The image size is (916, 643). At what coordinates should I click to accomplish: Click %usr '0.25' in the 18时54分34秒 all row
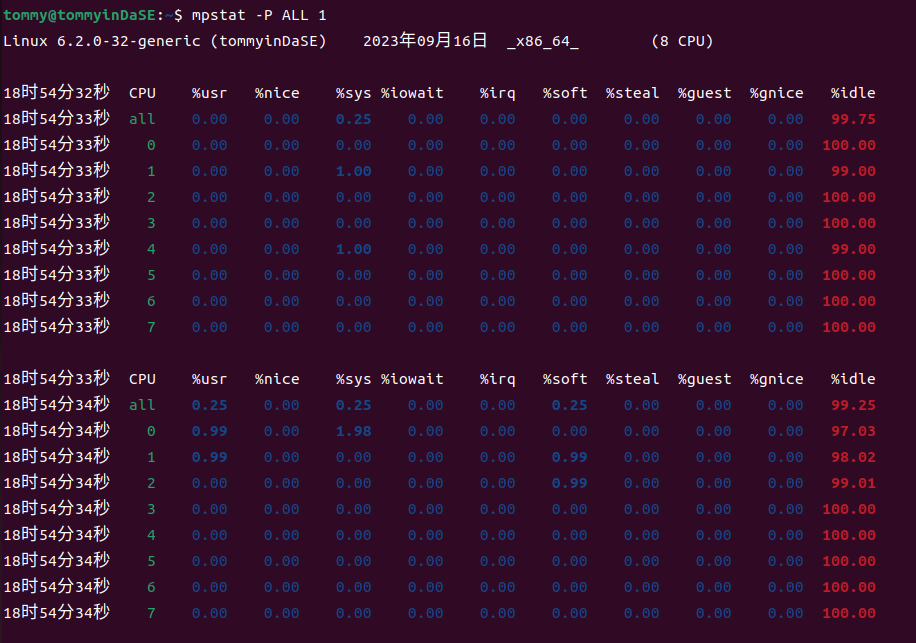(x=209, y=405)
